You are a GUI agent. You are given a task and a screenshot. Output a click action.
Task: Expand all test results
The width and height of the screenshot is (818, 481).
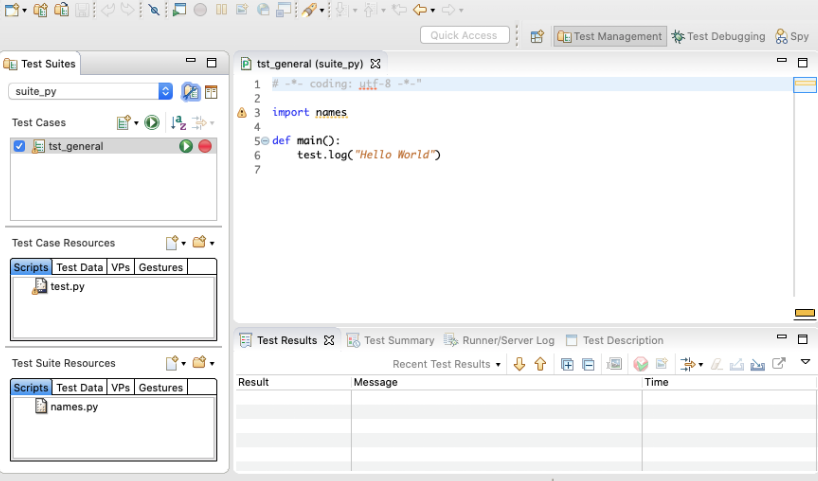pyautogui.click(x=567, y=364)
